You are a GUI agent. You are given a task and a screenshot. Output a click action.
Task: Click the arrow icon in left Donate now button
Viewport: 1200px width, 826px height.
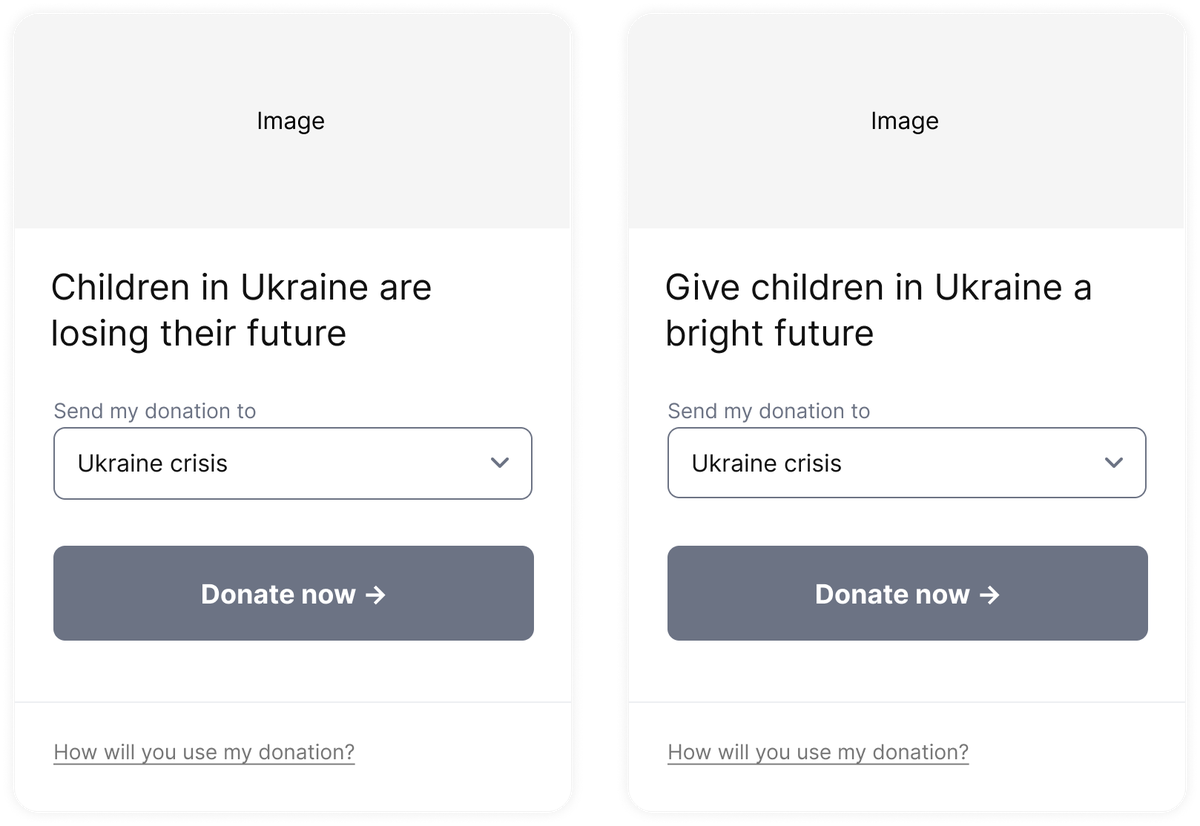(375, 594)
